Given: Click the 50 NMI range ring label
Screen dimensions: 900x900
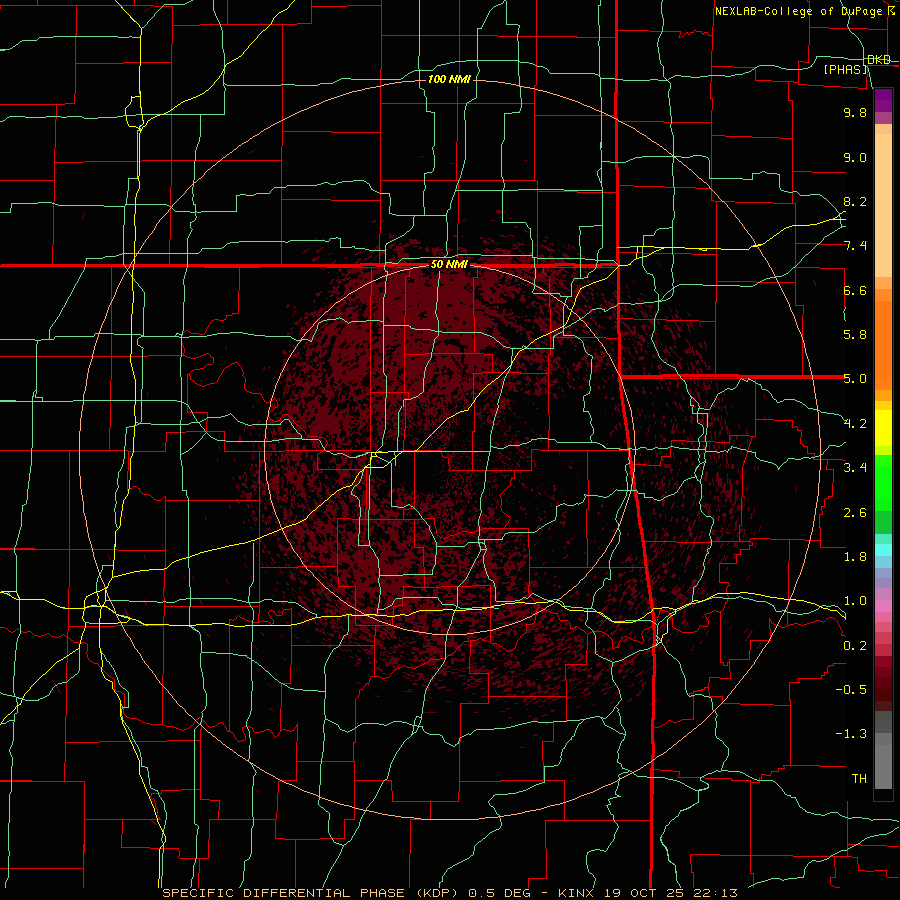Looking at the screenshot, I should point(449,265).
